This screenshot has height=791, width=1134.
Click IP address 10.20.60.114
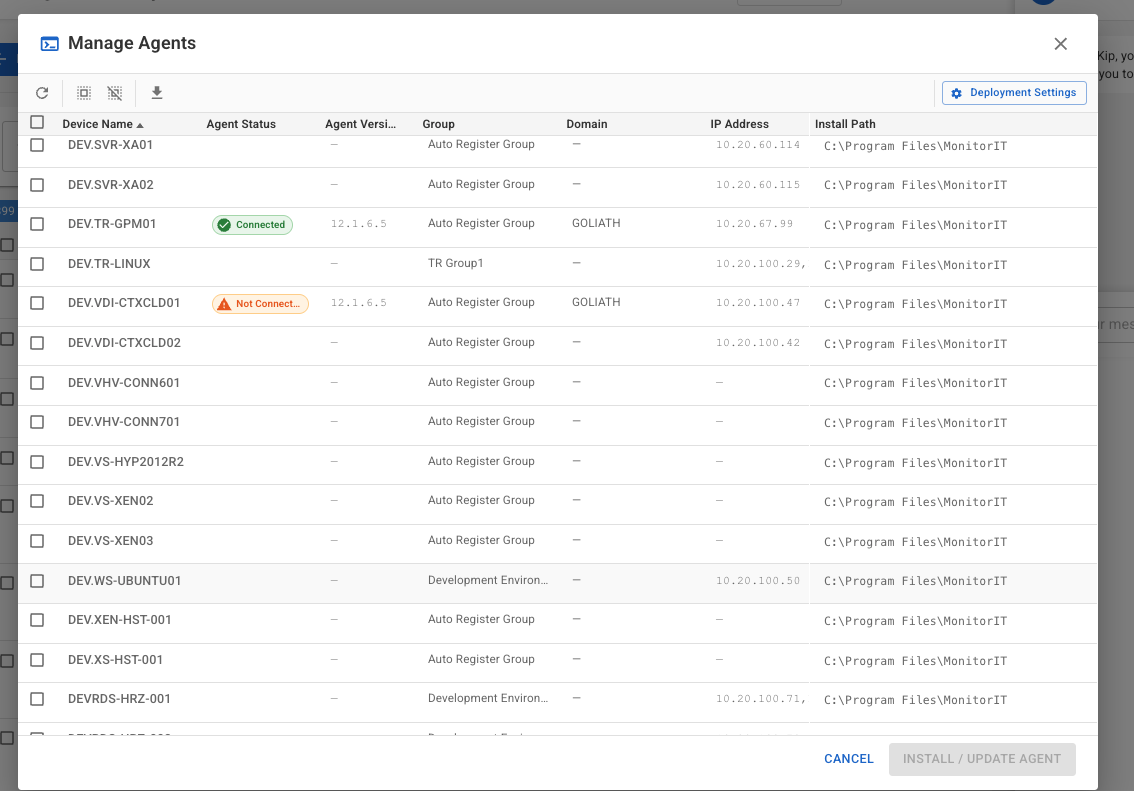(x=758, y=145)
